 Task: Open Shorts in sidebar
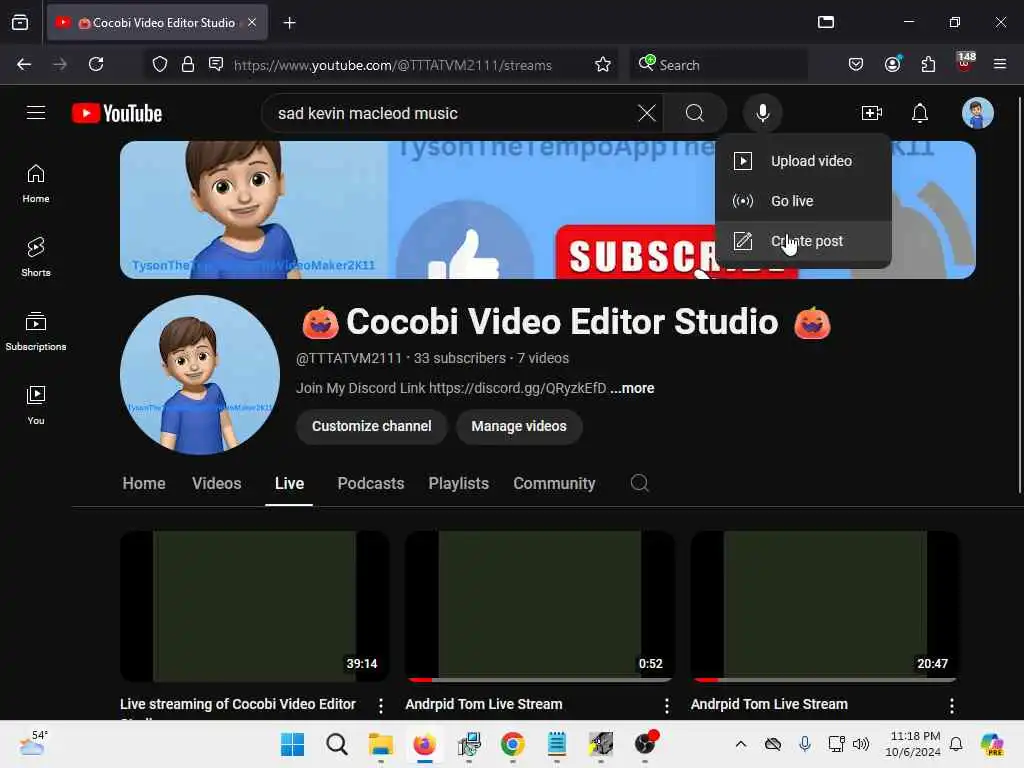pos(36,257)
